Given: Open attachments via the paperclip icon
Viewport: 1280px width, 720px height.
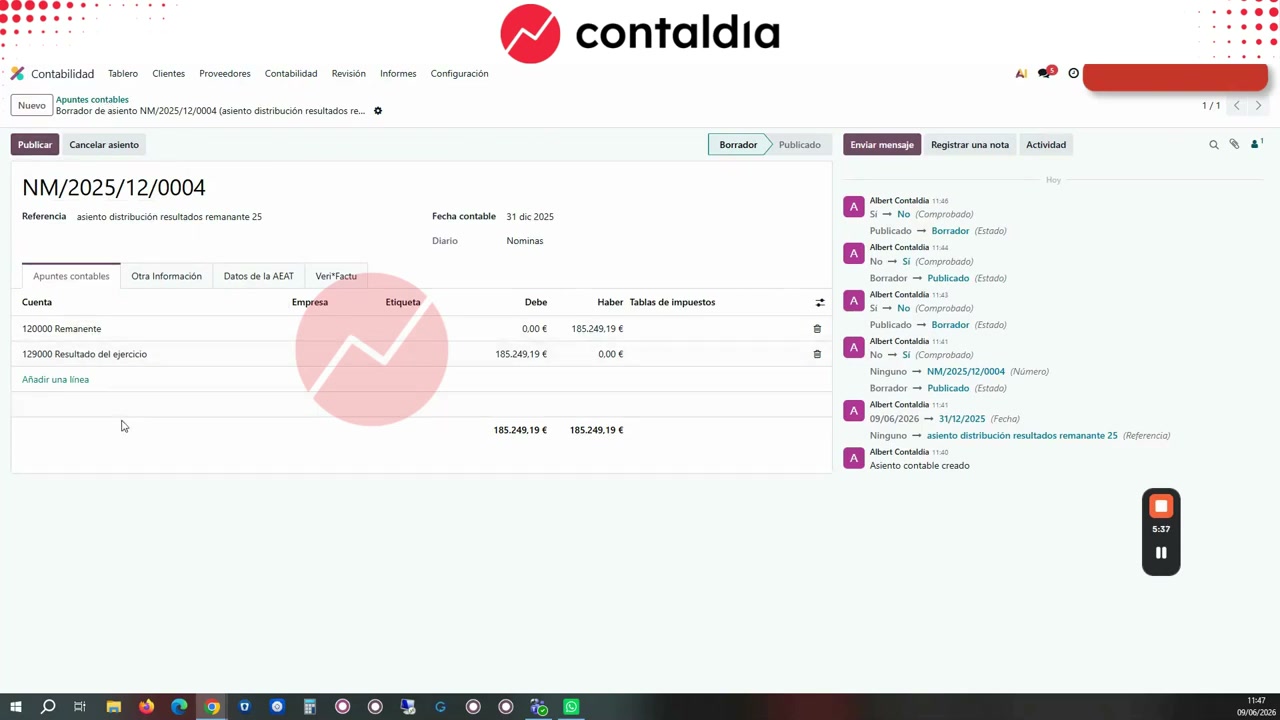Looking at the screenshot, I should click(x=1234, y=145).
